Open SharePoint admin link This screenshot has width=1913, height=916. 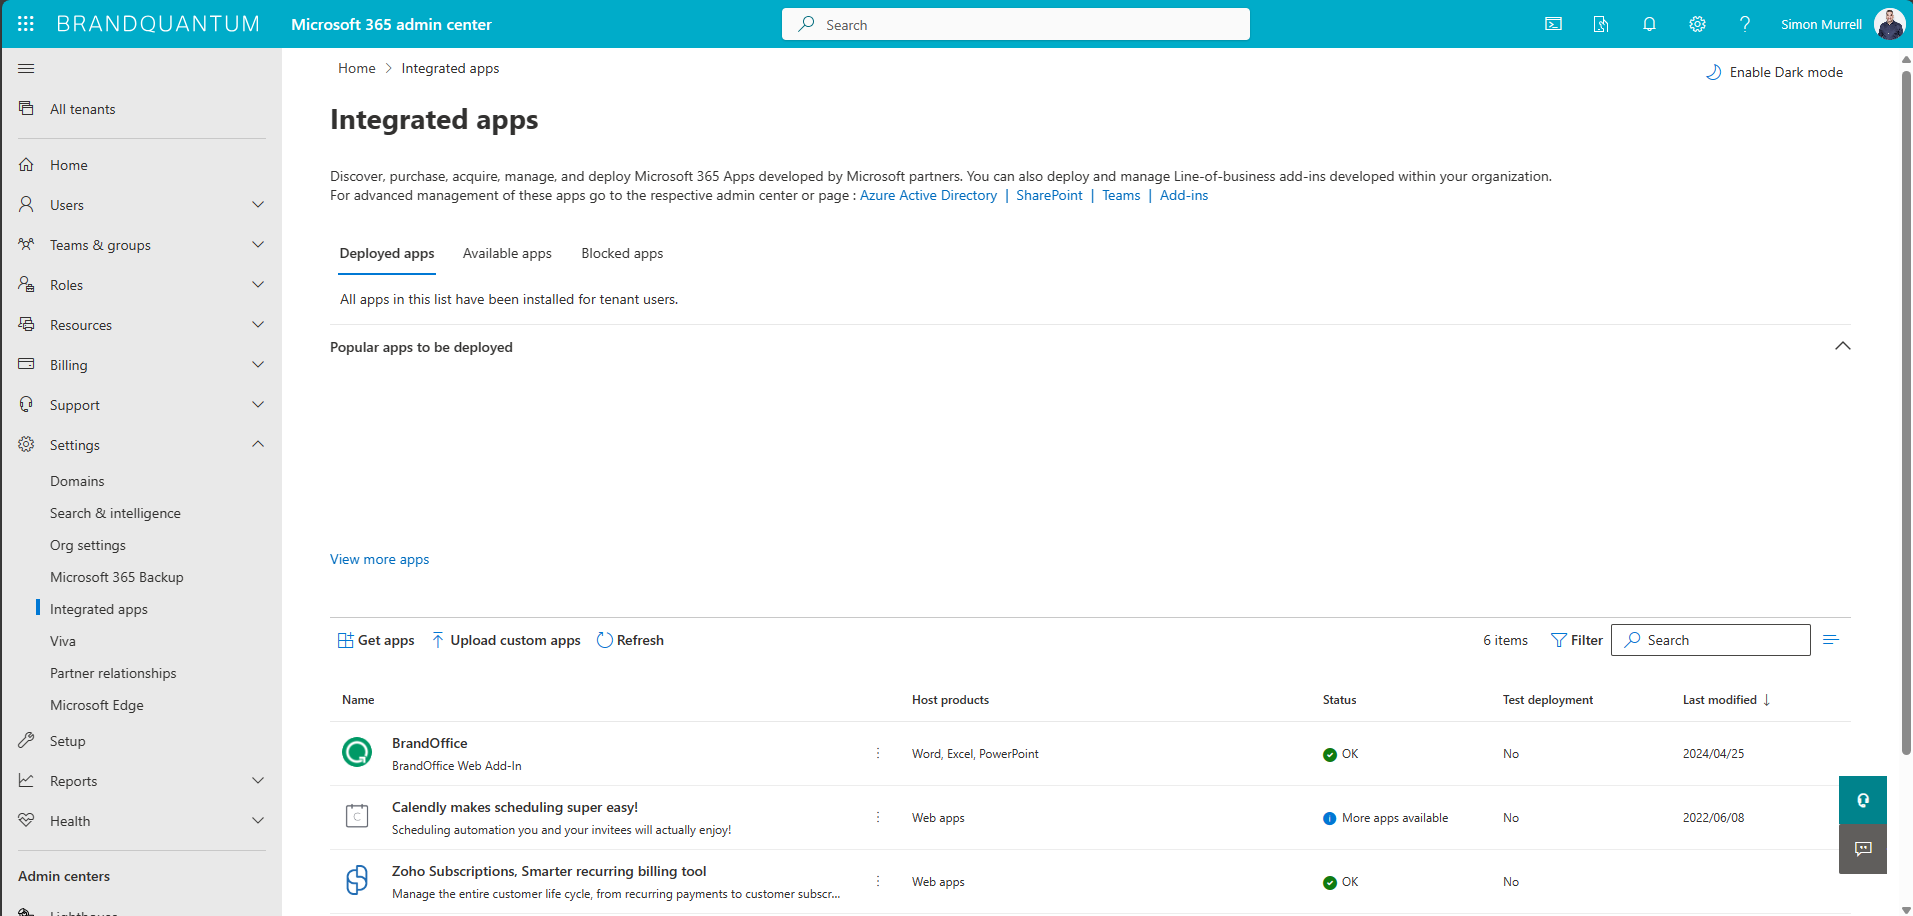(1049, 196)
